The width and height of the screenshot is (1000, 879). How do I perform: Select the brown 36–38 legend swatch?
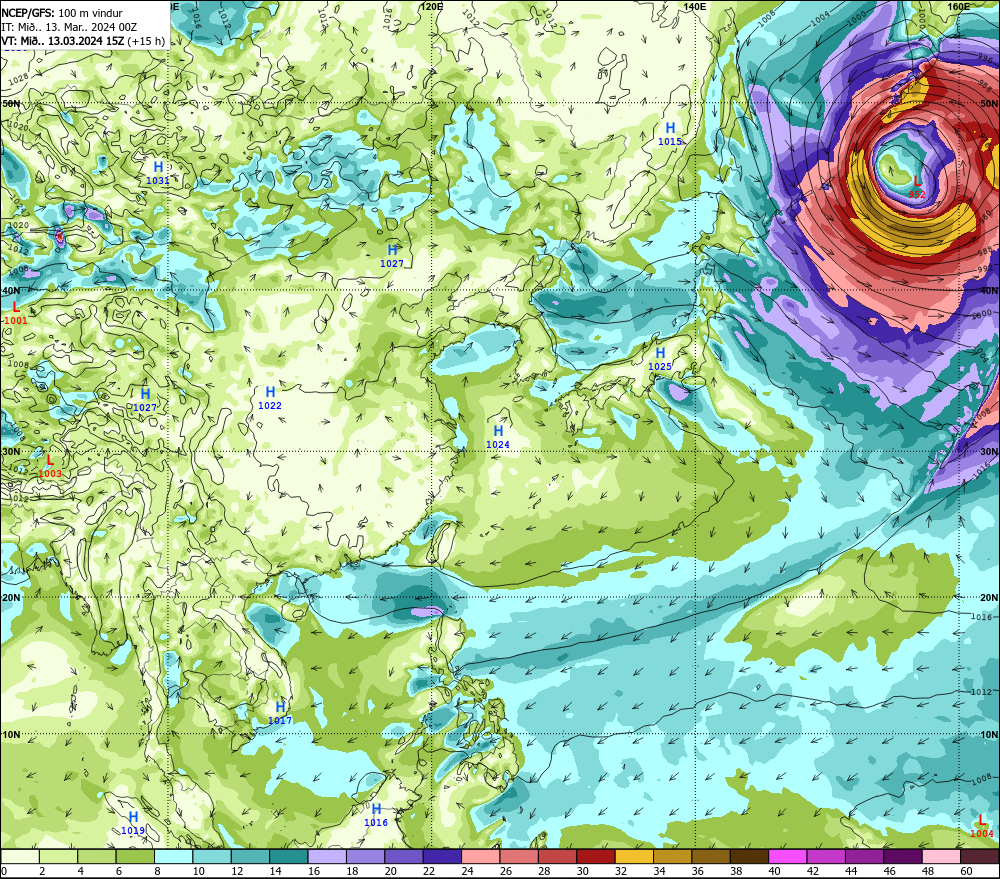(x=711, y=856)
